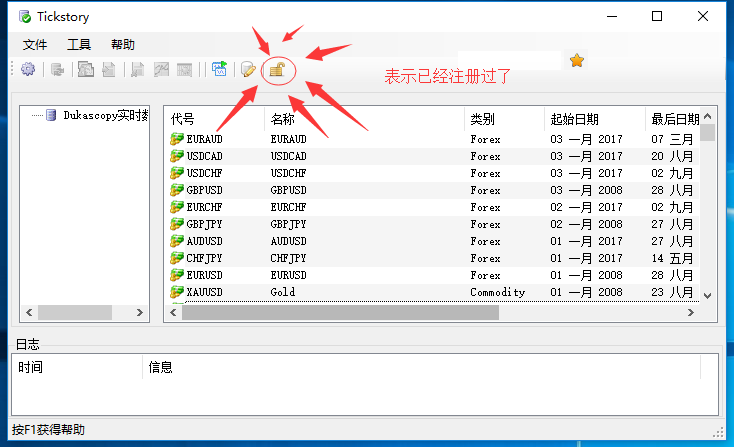Click the EURCHF row icon
The image size is (734, 447).
pos(176,206)
